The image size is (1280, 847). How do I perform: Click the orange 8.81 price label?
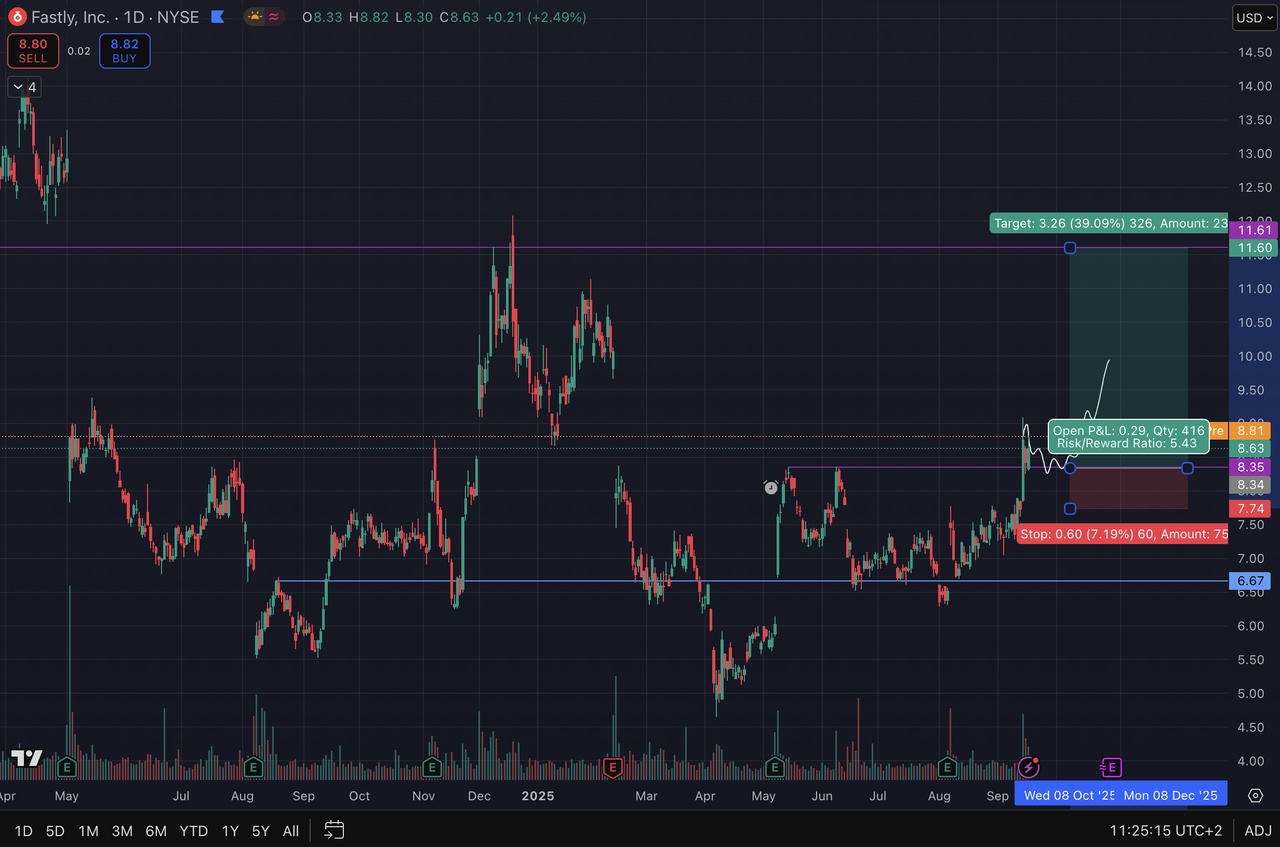pyautogui.click(x=1251, y=431)
